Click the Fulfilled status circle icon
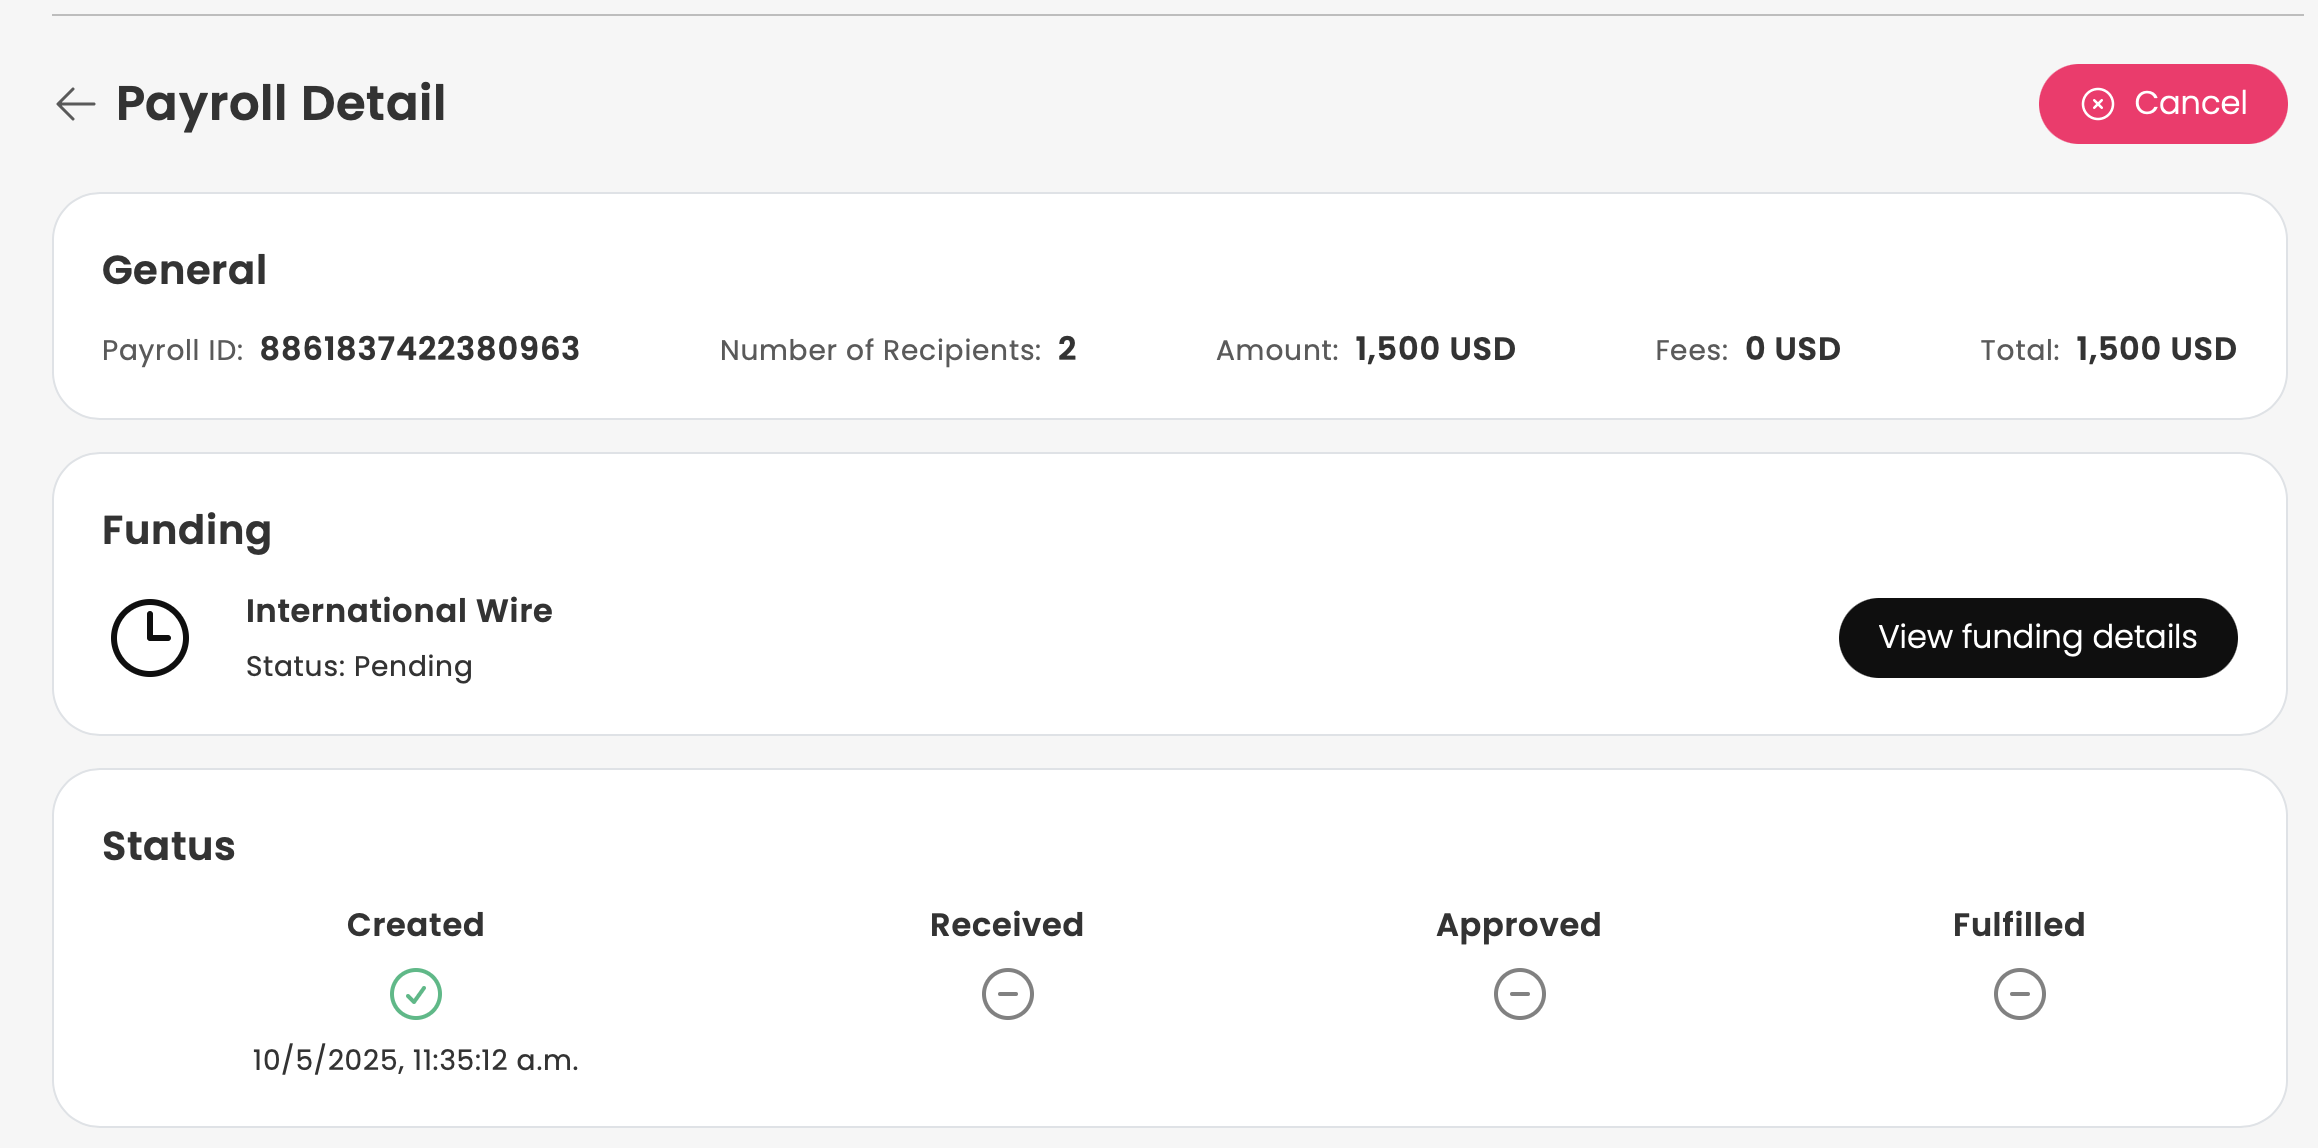The image size is (2318, 1148). coord(2019,994)
